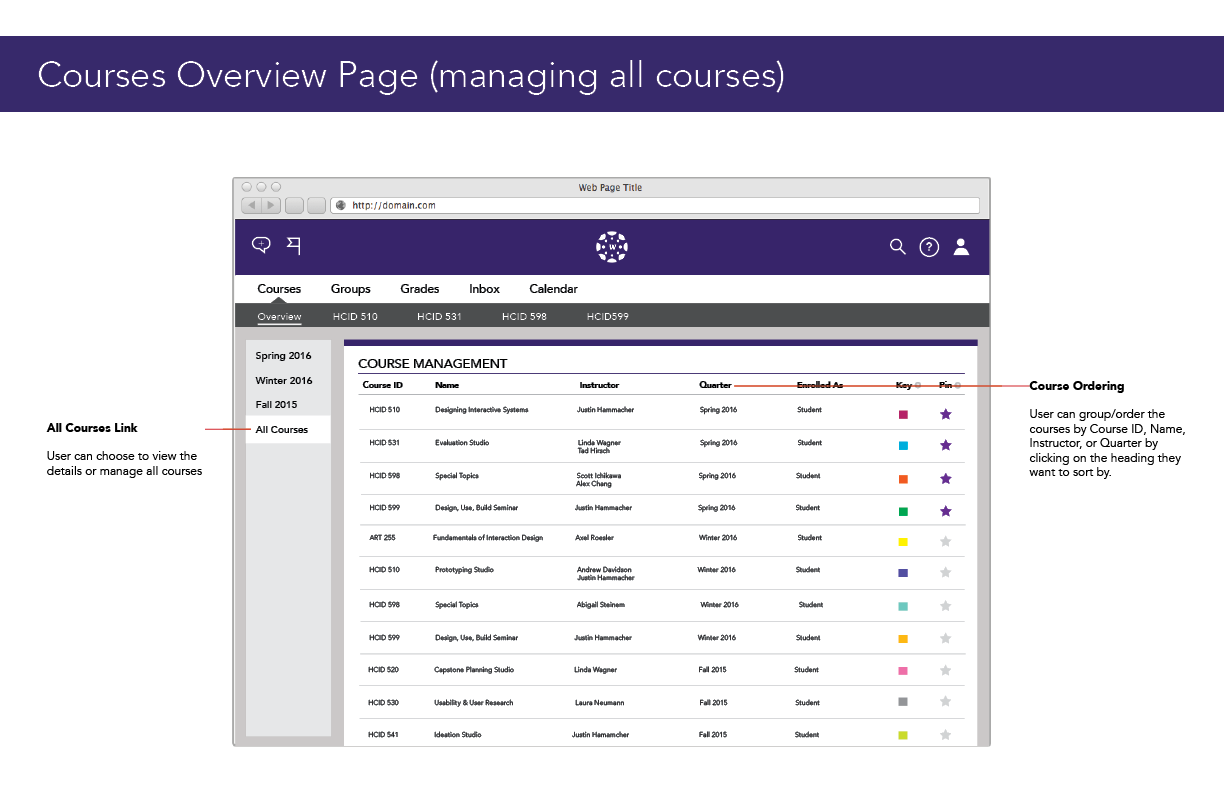Open search using the magnifier icon
1224x792 pixels.
[898, 246]
